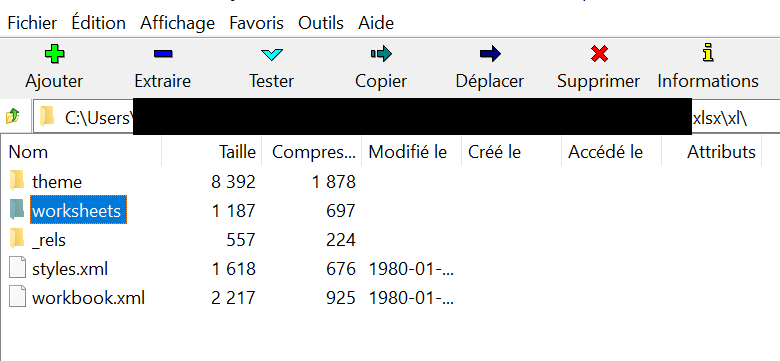The height and width of the screenshot is (361, 780).
Task: Click the blue minus Extraire icon
Action: pos(163,54)
